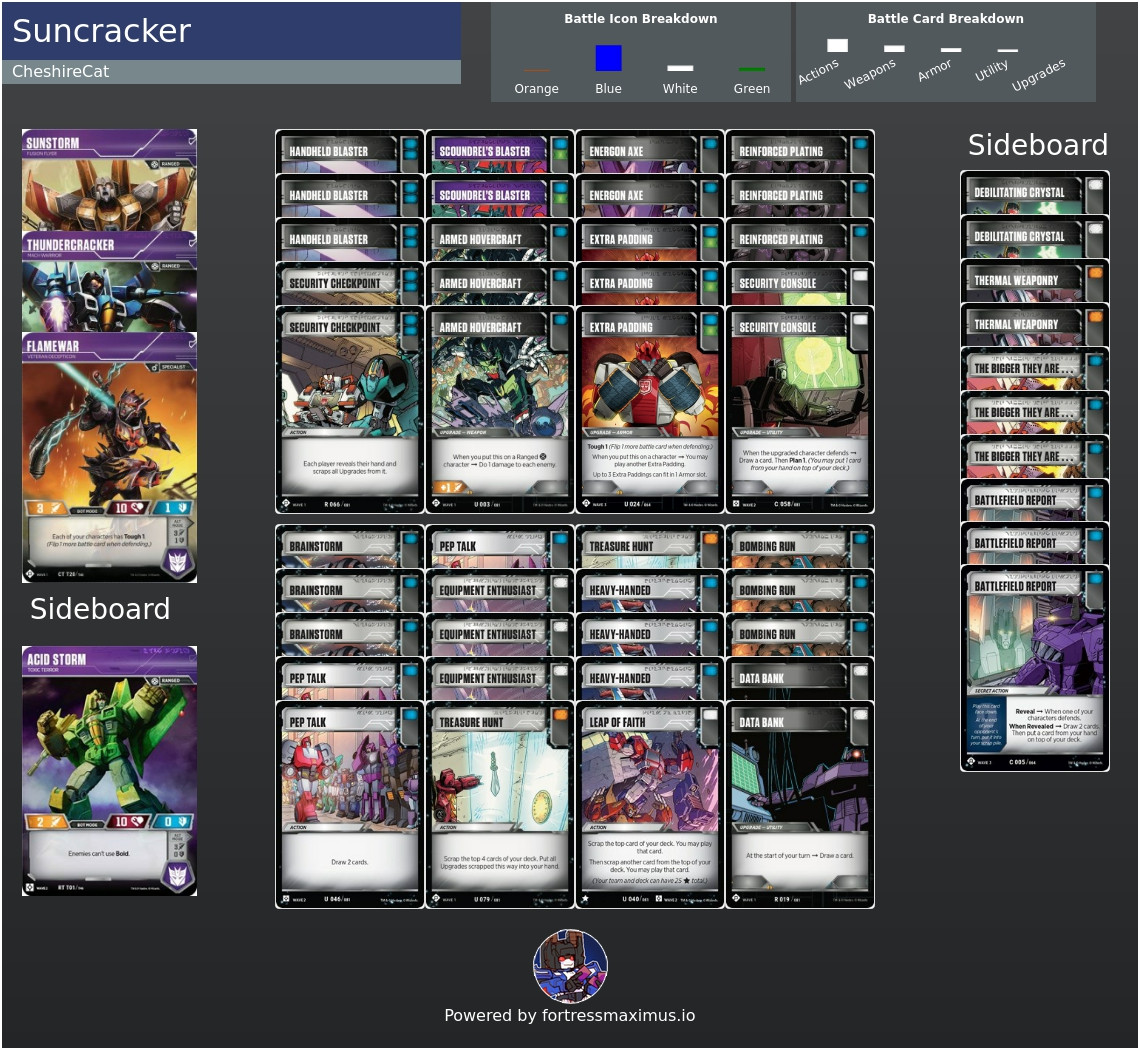
Task: Click the 'Armor' chart label
Action: point(934,70)
